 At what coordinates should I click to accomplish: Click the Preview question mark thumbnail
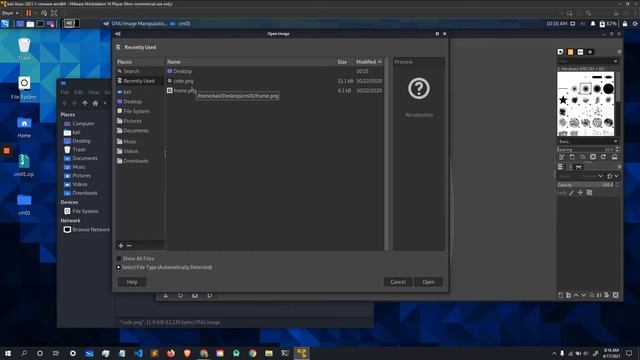click(419, 88)
